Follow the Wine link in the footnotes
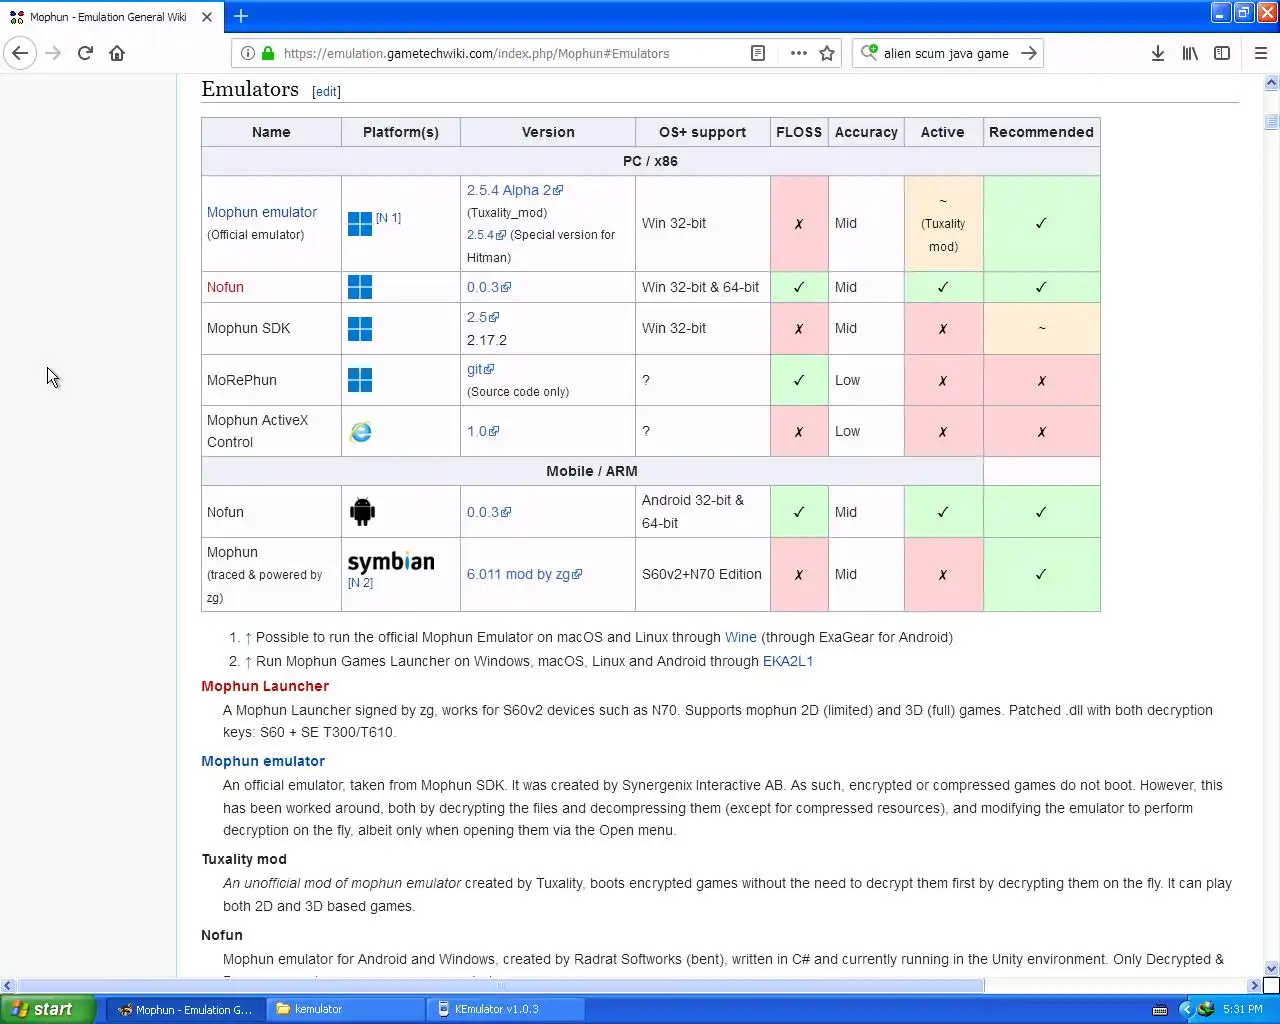 741,637
